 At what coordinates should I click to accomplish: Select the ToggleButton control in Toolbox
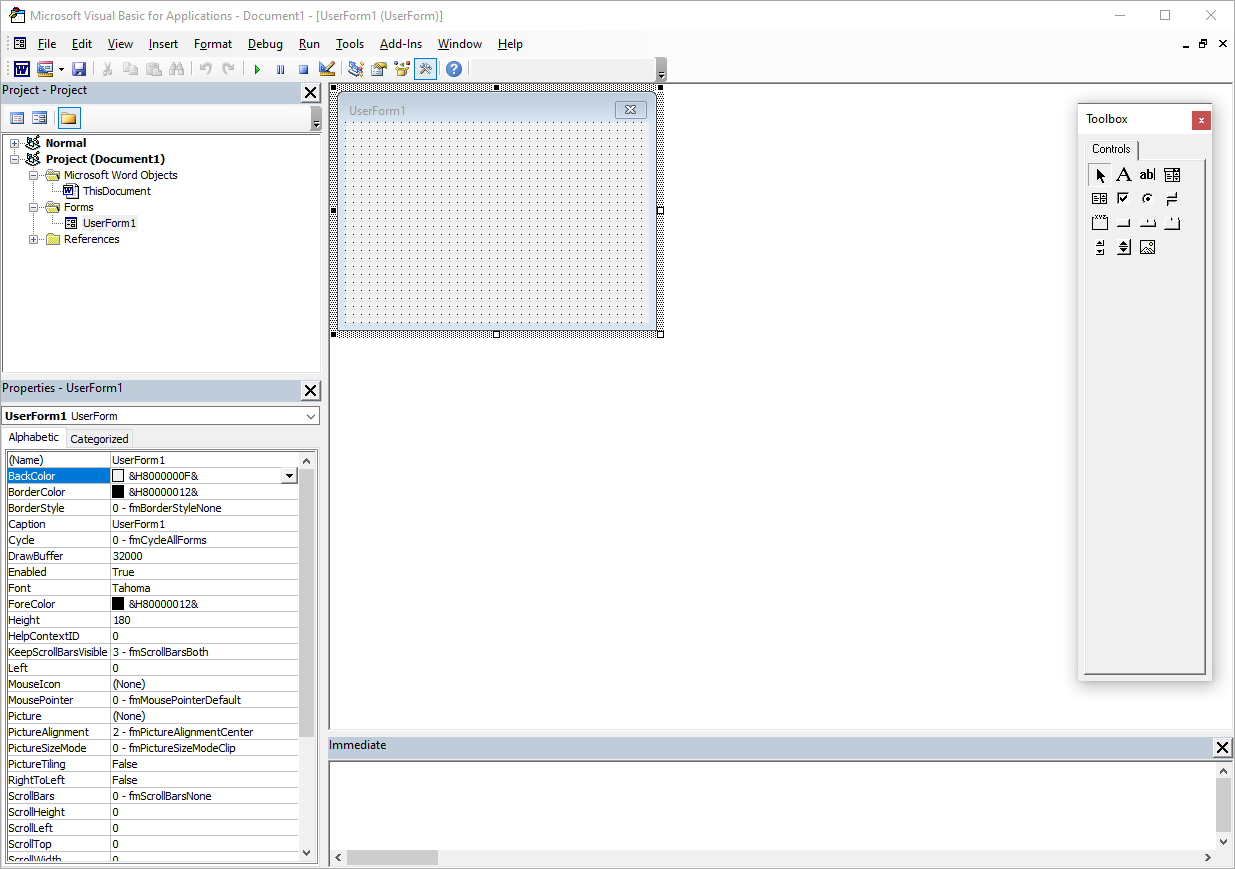point(1172,199)
